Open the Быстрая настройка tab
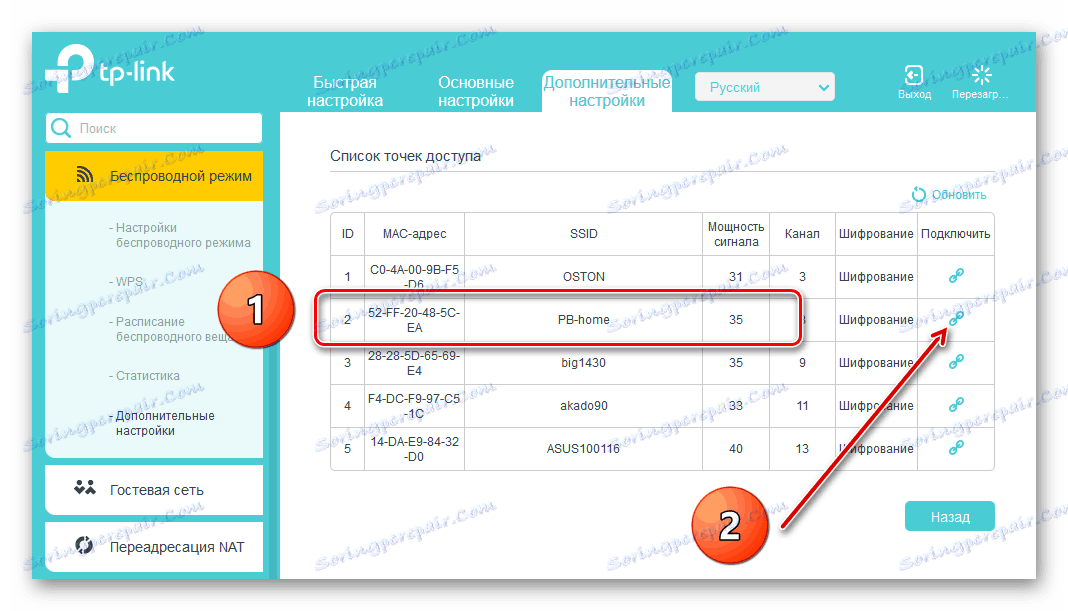 point(348,91)
